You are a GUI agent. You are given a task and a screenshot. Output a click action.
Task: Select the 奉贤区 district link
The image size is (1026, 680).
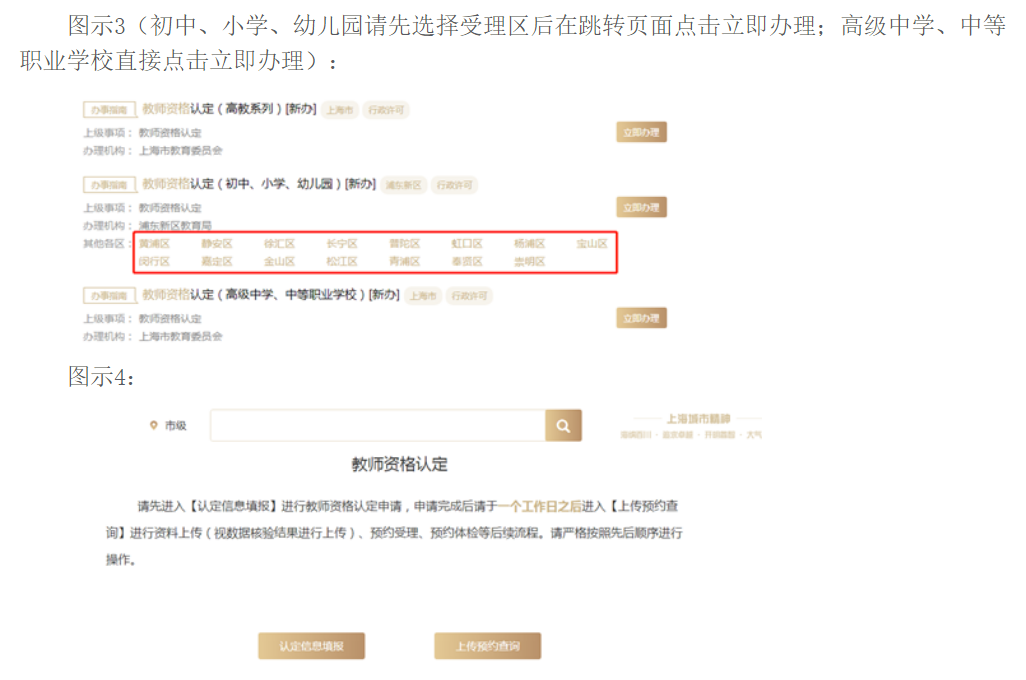click(x=467, y=261)
